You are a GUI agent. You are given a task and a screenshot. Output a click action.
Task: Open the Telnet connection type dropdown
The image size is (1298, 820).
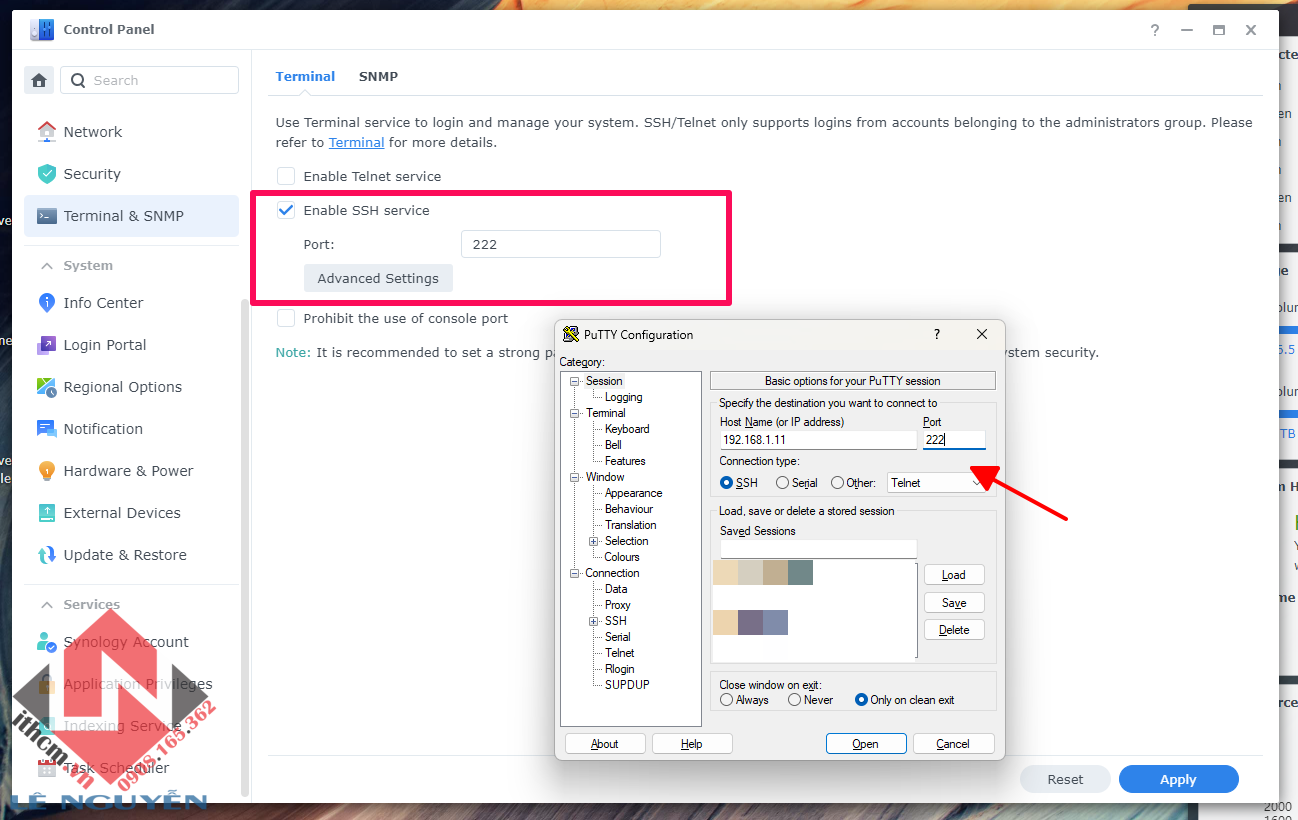click(936, 483)
